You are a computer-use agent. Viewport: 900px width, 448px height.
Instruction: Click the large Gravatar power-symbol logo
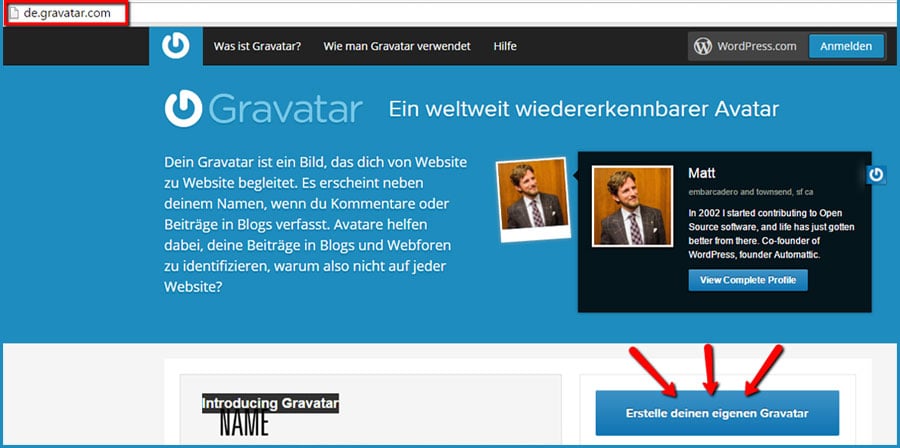(184, 108)
